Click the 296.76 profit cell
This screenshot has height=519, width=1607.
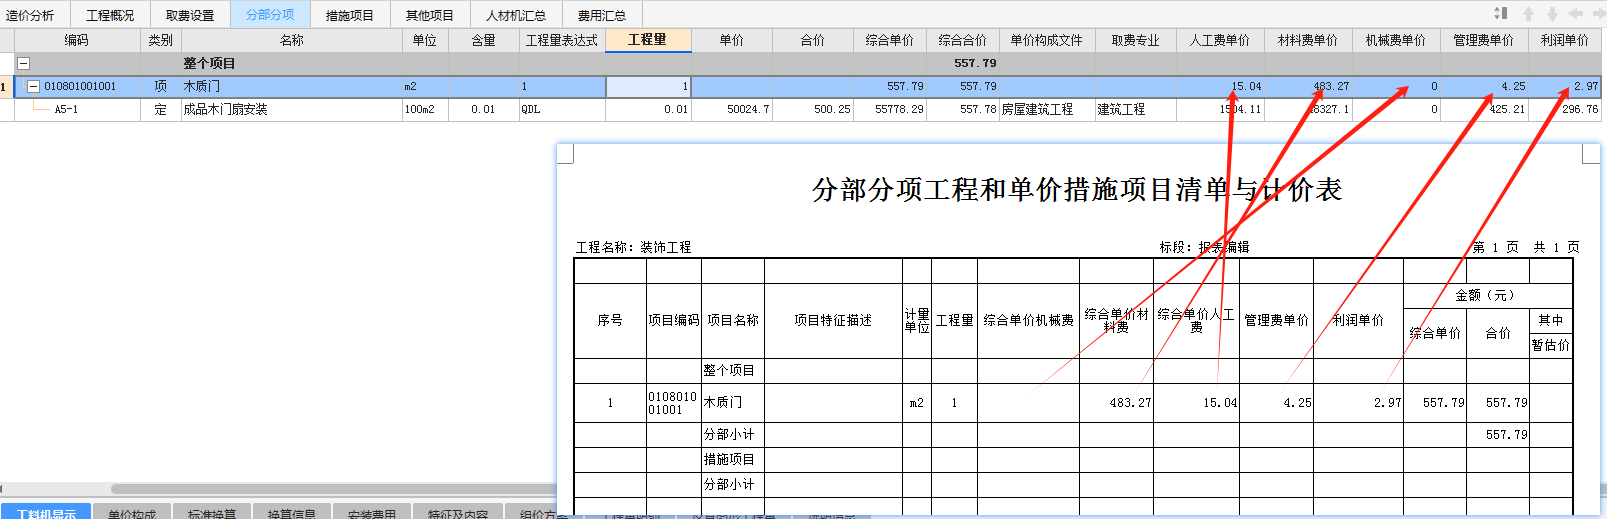1565,110
